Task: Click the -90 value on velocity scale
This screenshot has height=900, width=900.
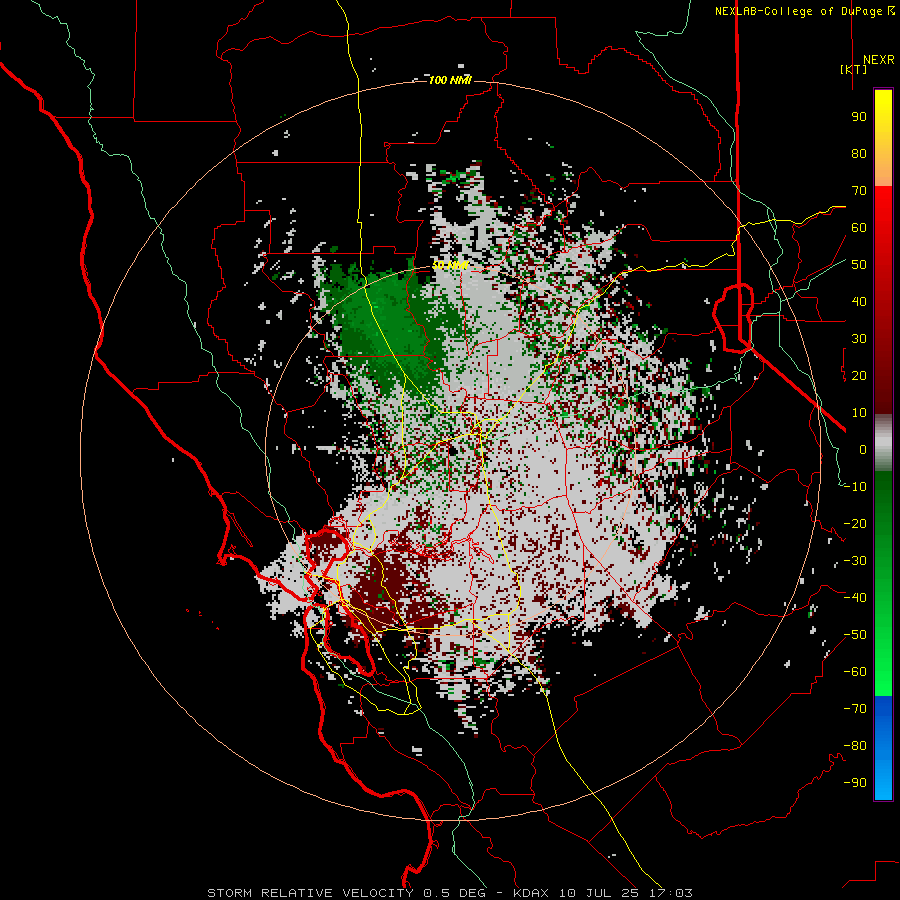Action: (855, 783)
